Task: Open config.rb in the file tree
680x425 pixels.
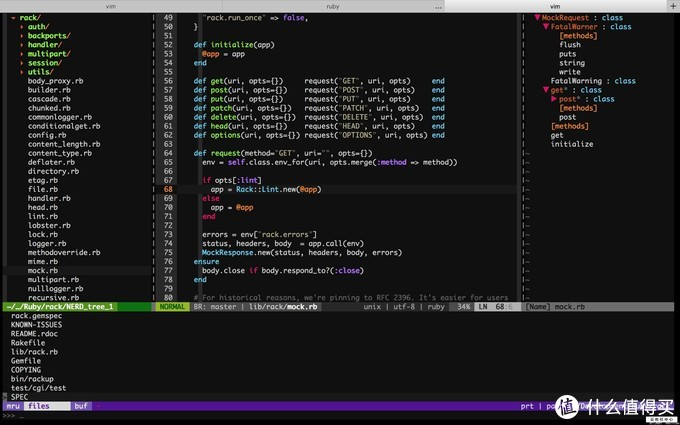Action: point(47,135)
